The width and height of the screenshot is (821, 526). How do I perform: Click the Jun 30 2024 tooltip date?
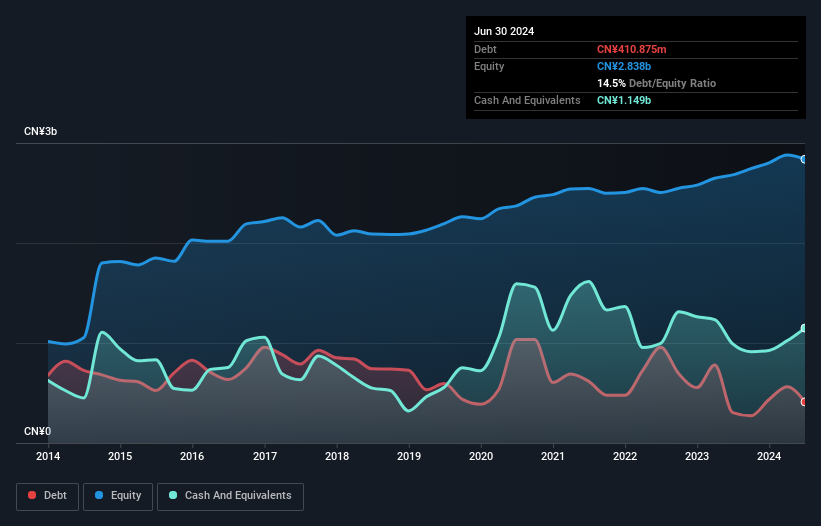[504, 31]
